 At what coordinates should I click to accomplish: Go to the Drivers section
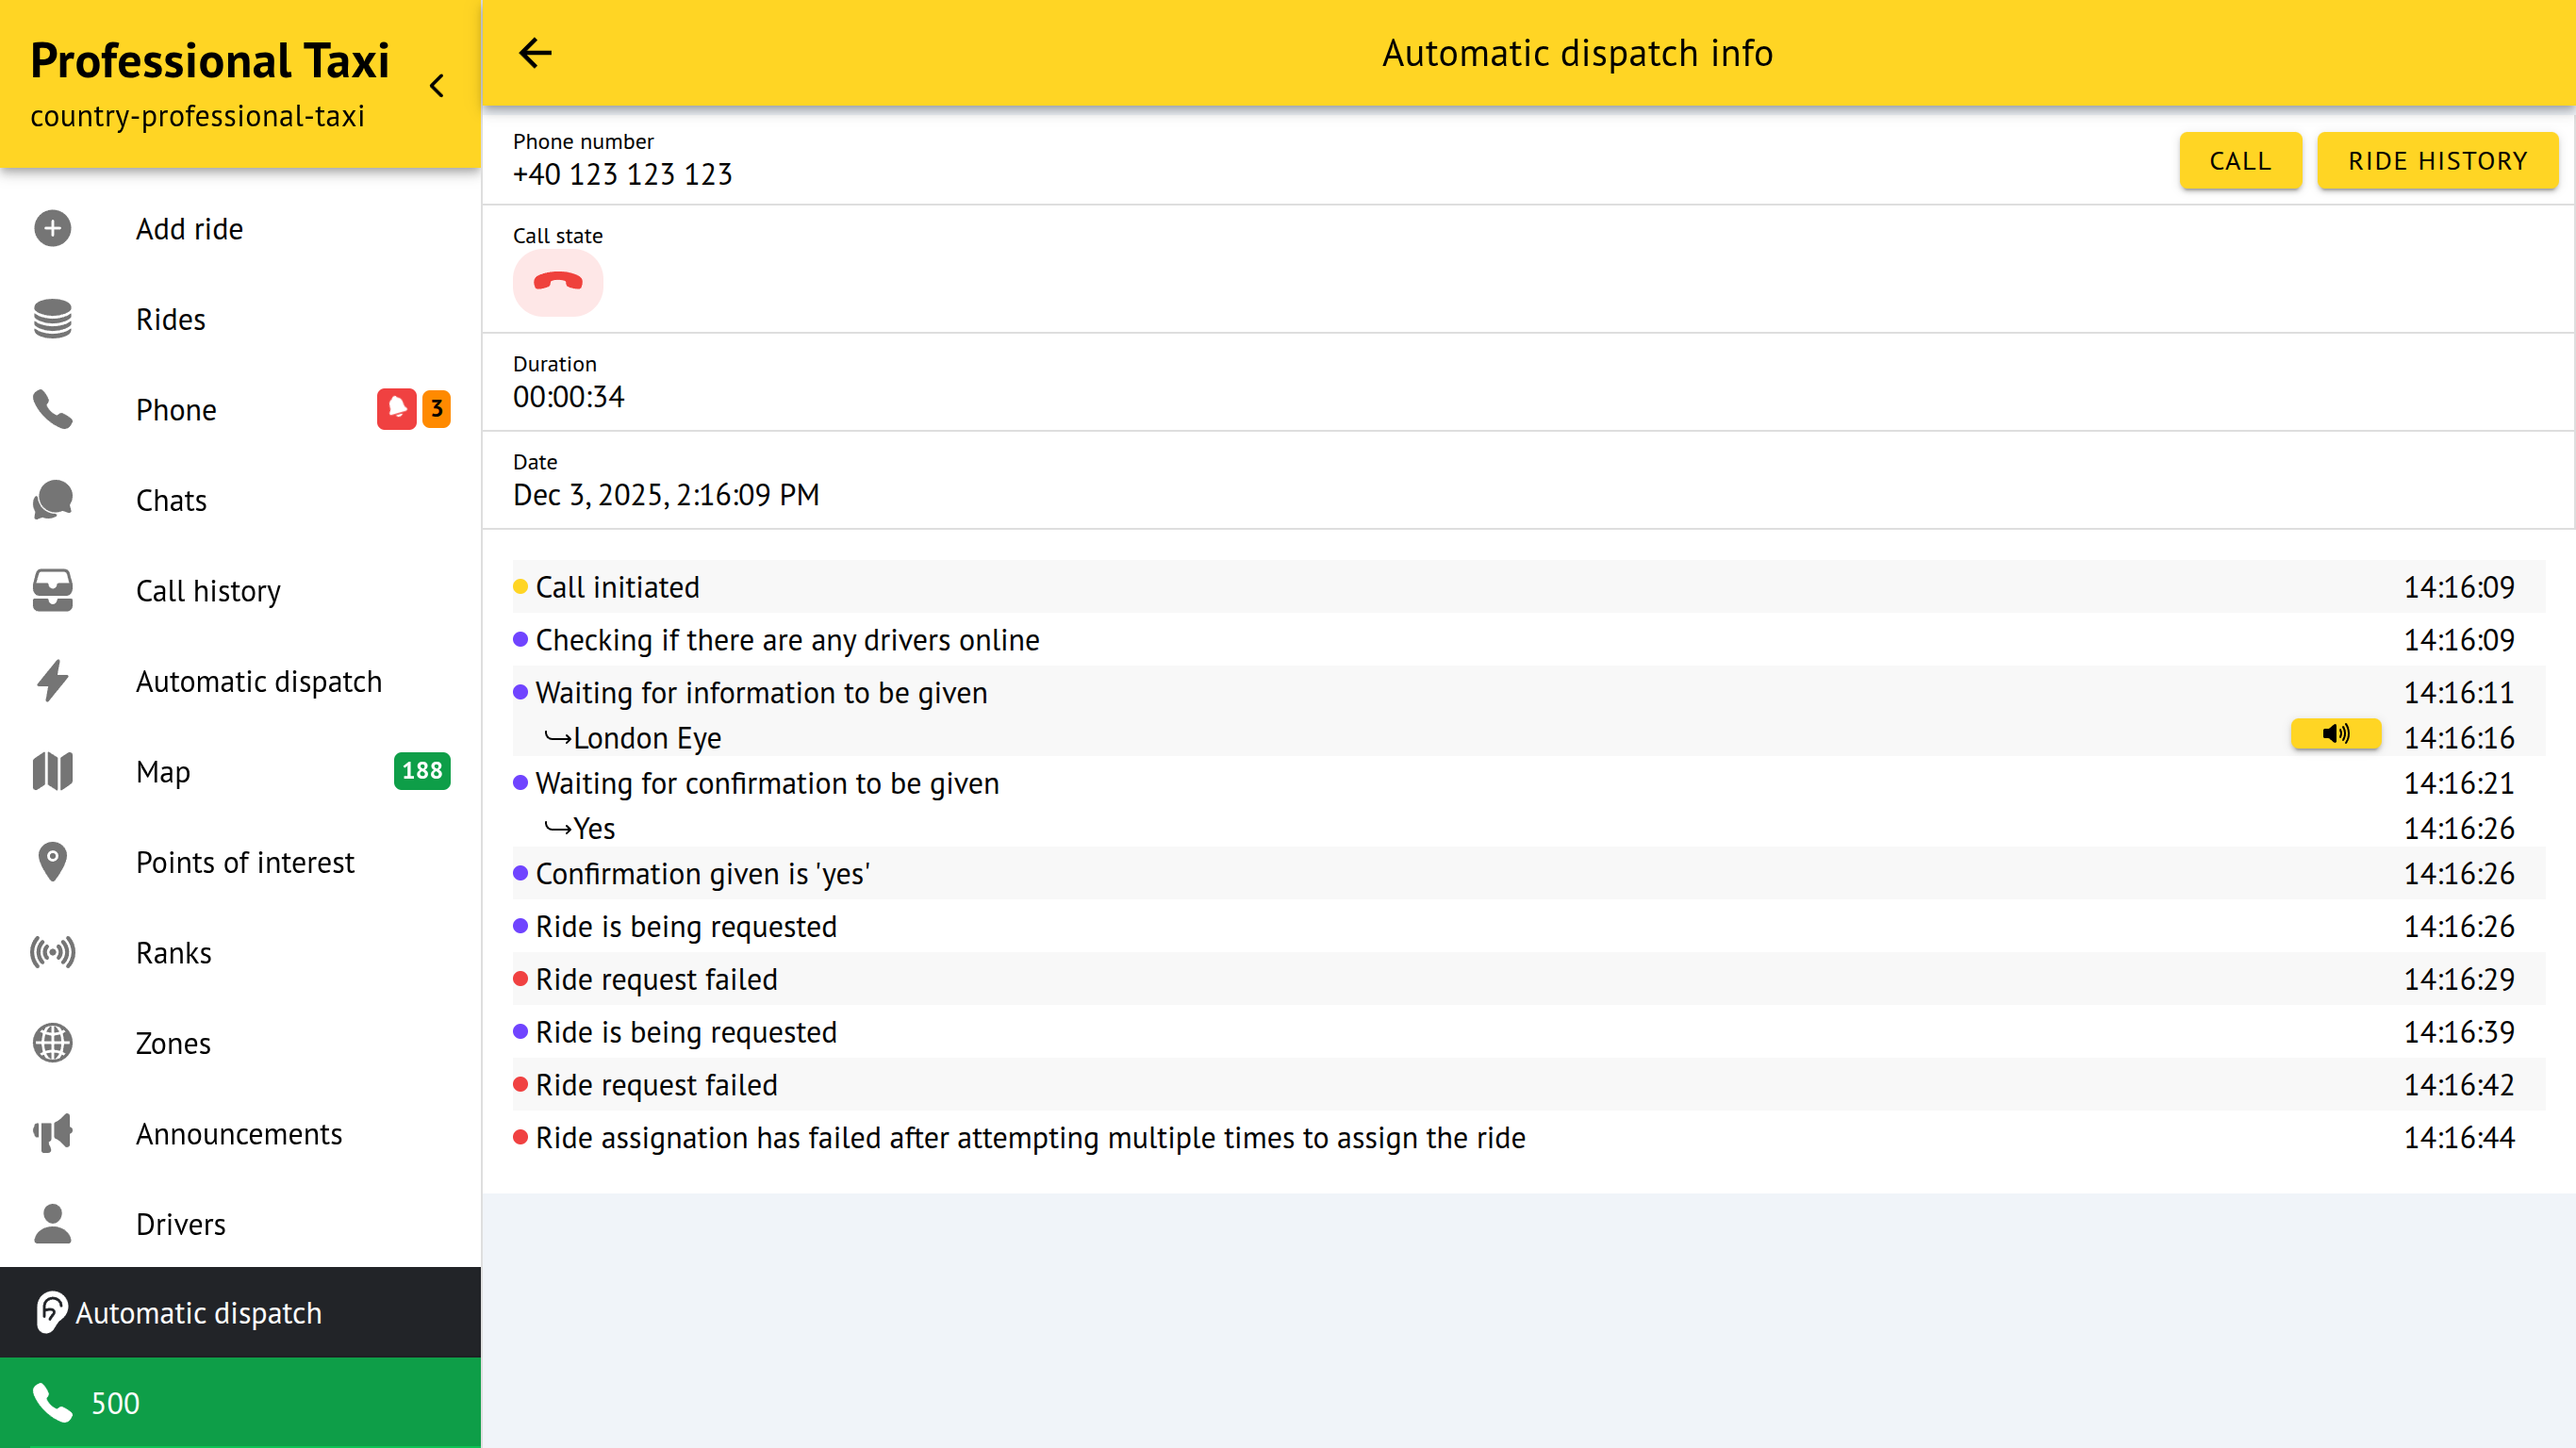point(180,1224)
